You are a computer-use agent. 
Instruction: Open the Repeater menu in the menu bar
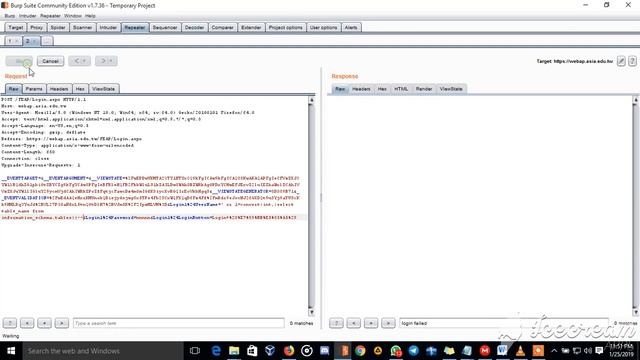click(x=50, y=16)
